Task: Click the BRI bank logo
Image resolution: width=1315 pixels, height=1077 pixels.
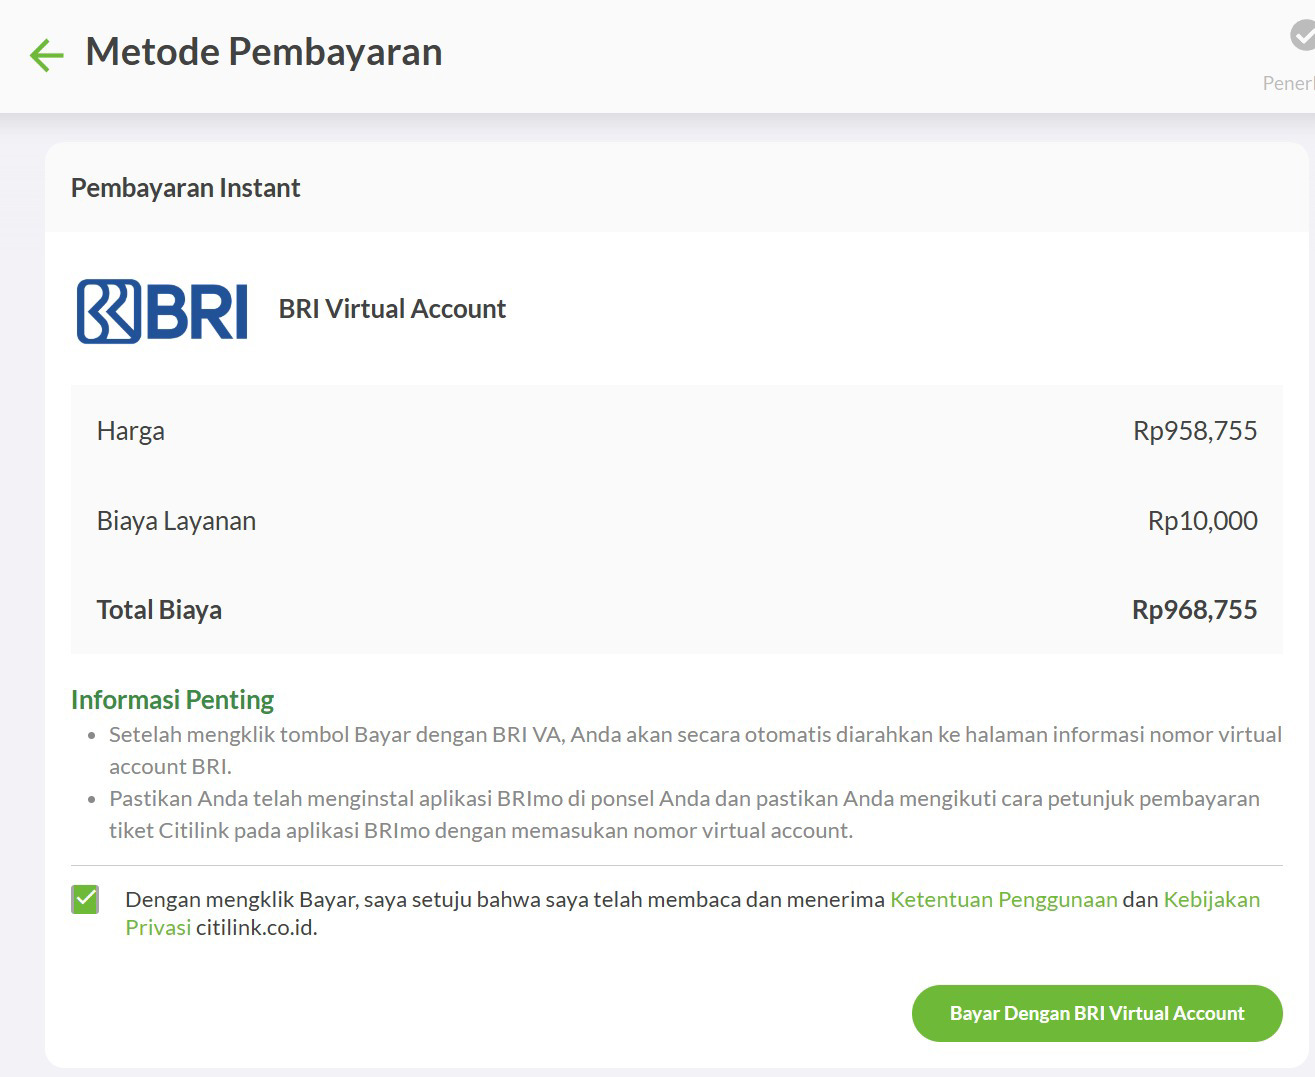Action: pos(162,311)
